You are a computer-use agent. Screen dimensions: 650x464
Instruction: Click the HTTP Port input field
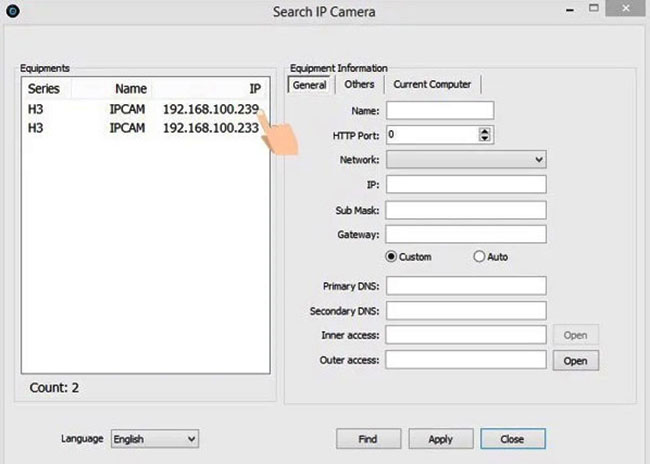(x=432, y=135)
